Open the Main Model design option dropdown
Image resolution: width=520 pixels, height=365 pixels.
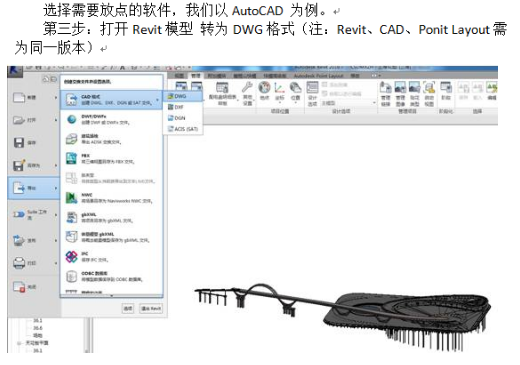[349, 103]
